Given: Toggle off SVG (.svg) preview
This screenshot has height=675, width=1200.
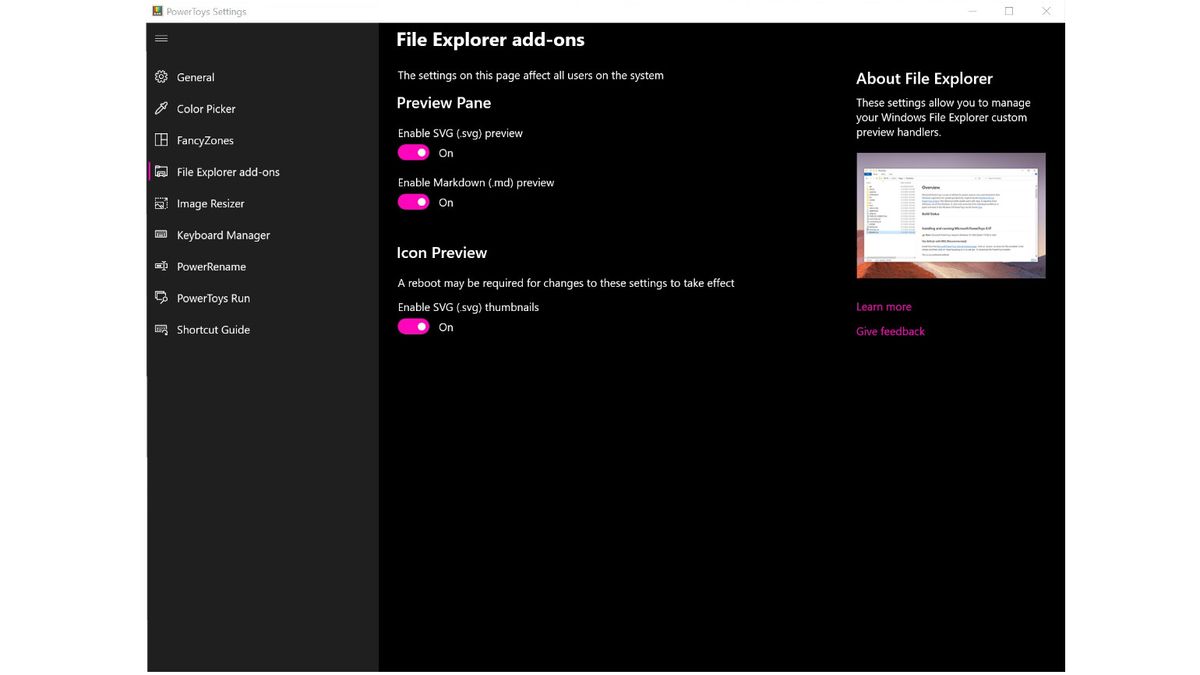Looking at the screenshot, I should [x=413, y=152].
